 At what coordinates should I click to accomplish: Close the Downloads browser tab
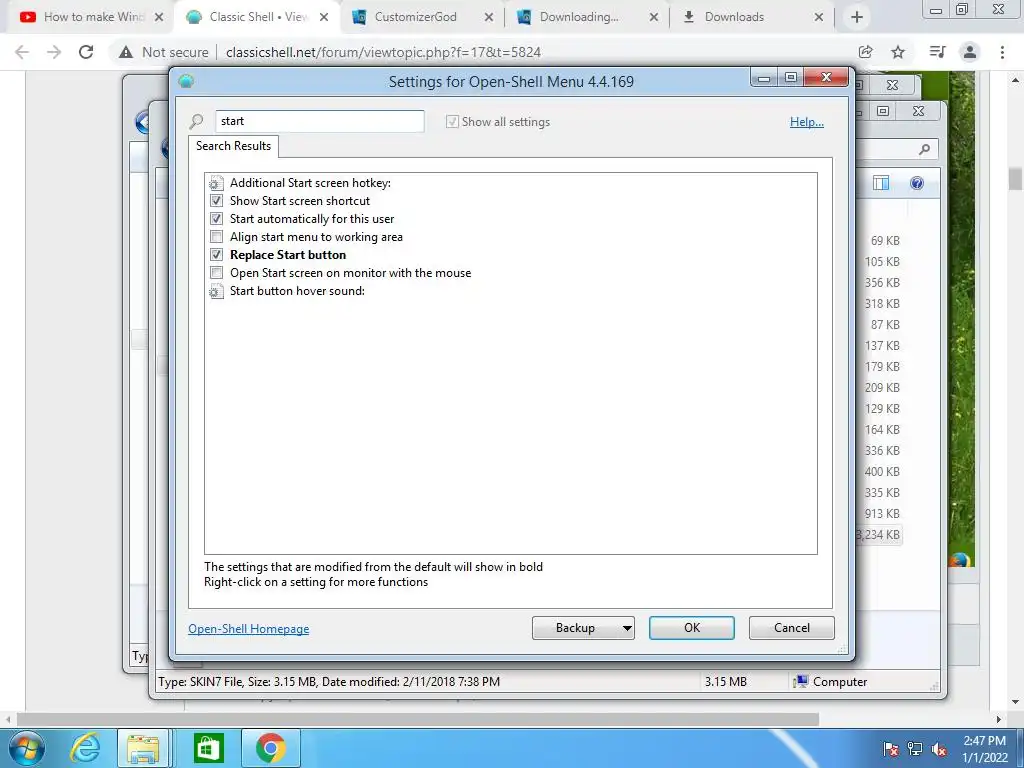tap(818, 18)
